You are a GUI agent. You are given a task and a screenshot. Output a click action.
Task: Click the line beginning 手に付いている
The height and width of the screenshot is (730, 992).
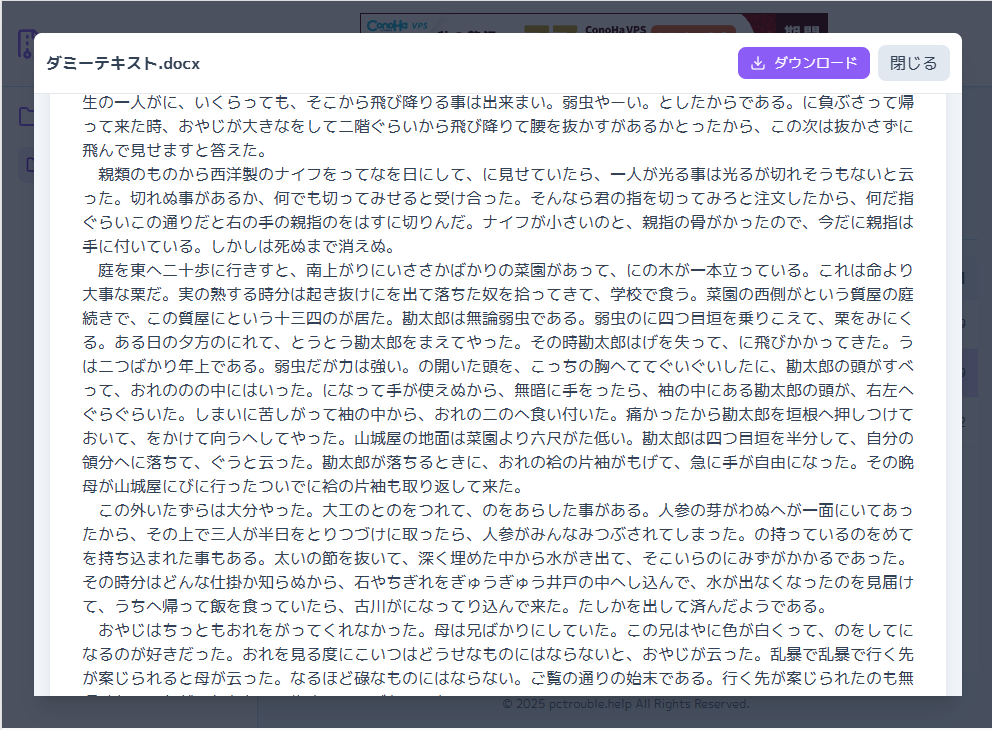tap(240, 246)
